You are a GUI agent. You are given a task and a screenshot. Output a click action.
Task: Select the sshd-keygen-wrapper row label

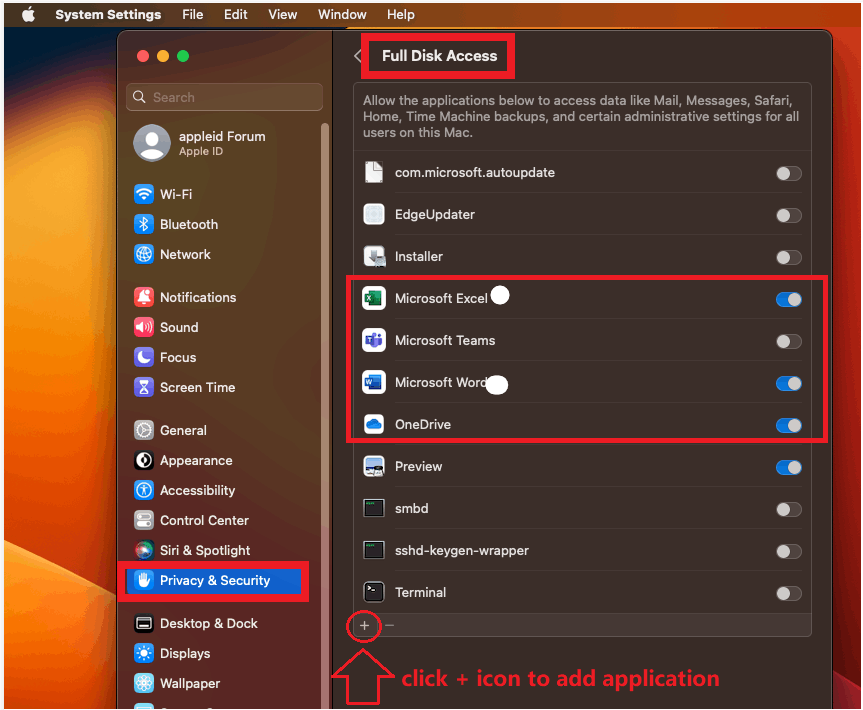coord(462,550)
